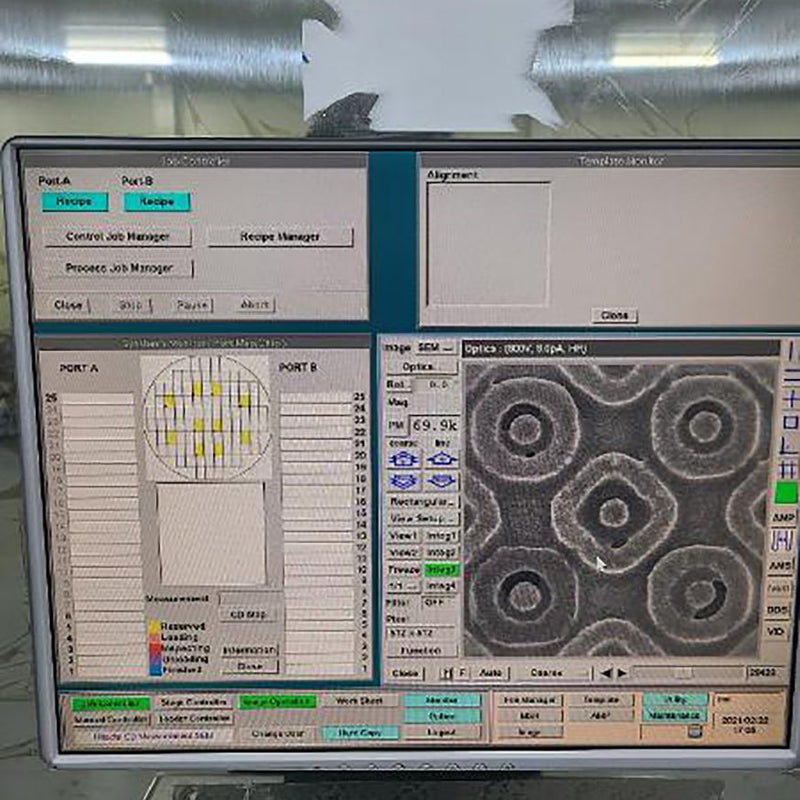Click the green color indicator square
This screenshot has height=800, width=800.
pos(786,493)
